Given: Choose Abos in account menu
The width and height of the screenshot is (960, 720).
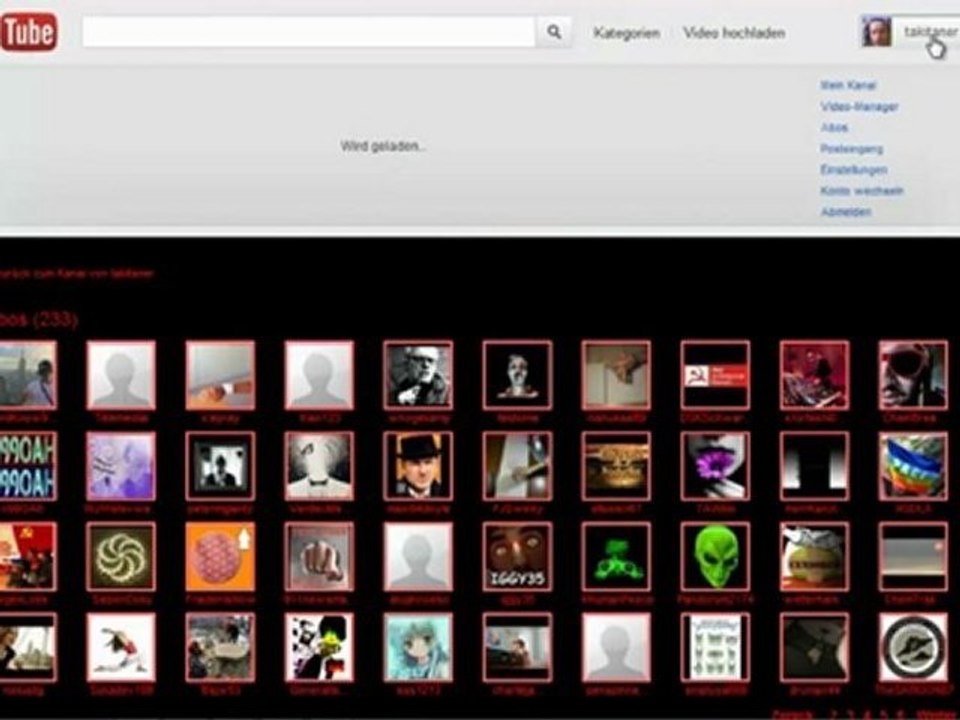Looking at the screenshot, I should pyautogui.click(x=834, y=127).
